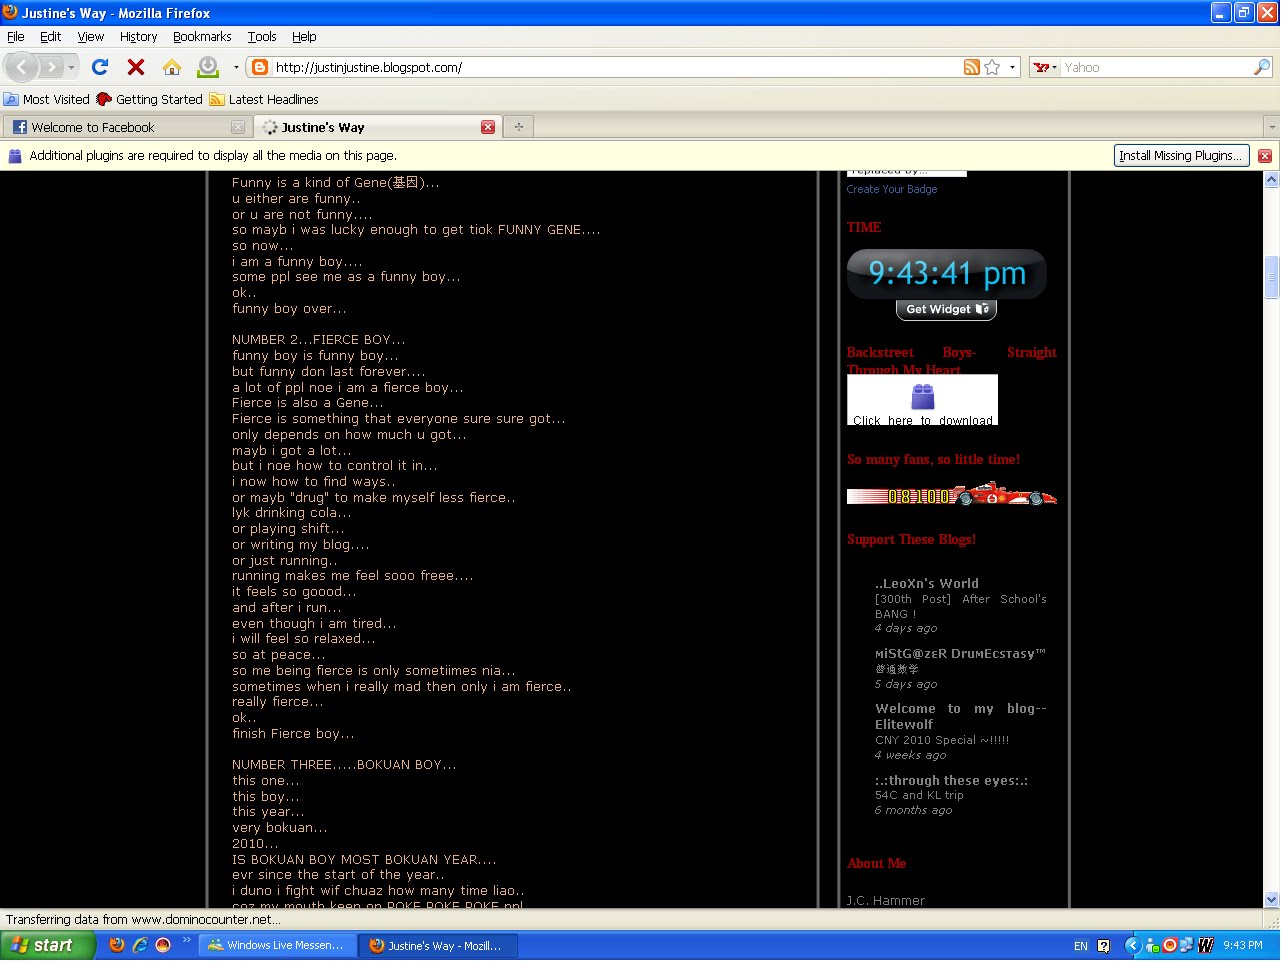This screenshot has width=1281, height=963.
Task: Switch to Welcome to Facebook tab
Action: click(x=126, y=127)
